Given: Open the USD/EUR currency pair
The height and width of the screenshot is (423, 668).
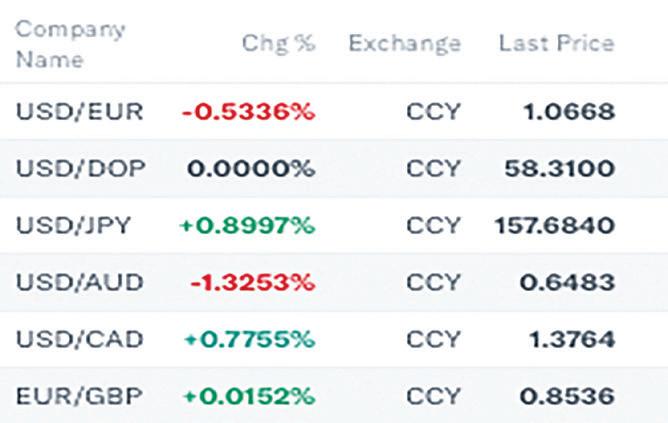Looking at the screenshot, I should click(79, 112).
